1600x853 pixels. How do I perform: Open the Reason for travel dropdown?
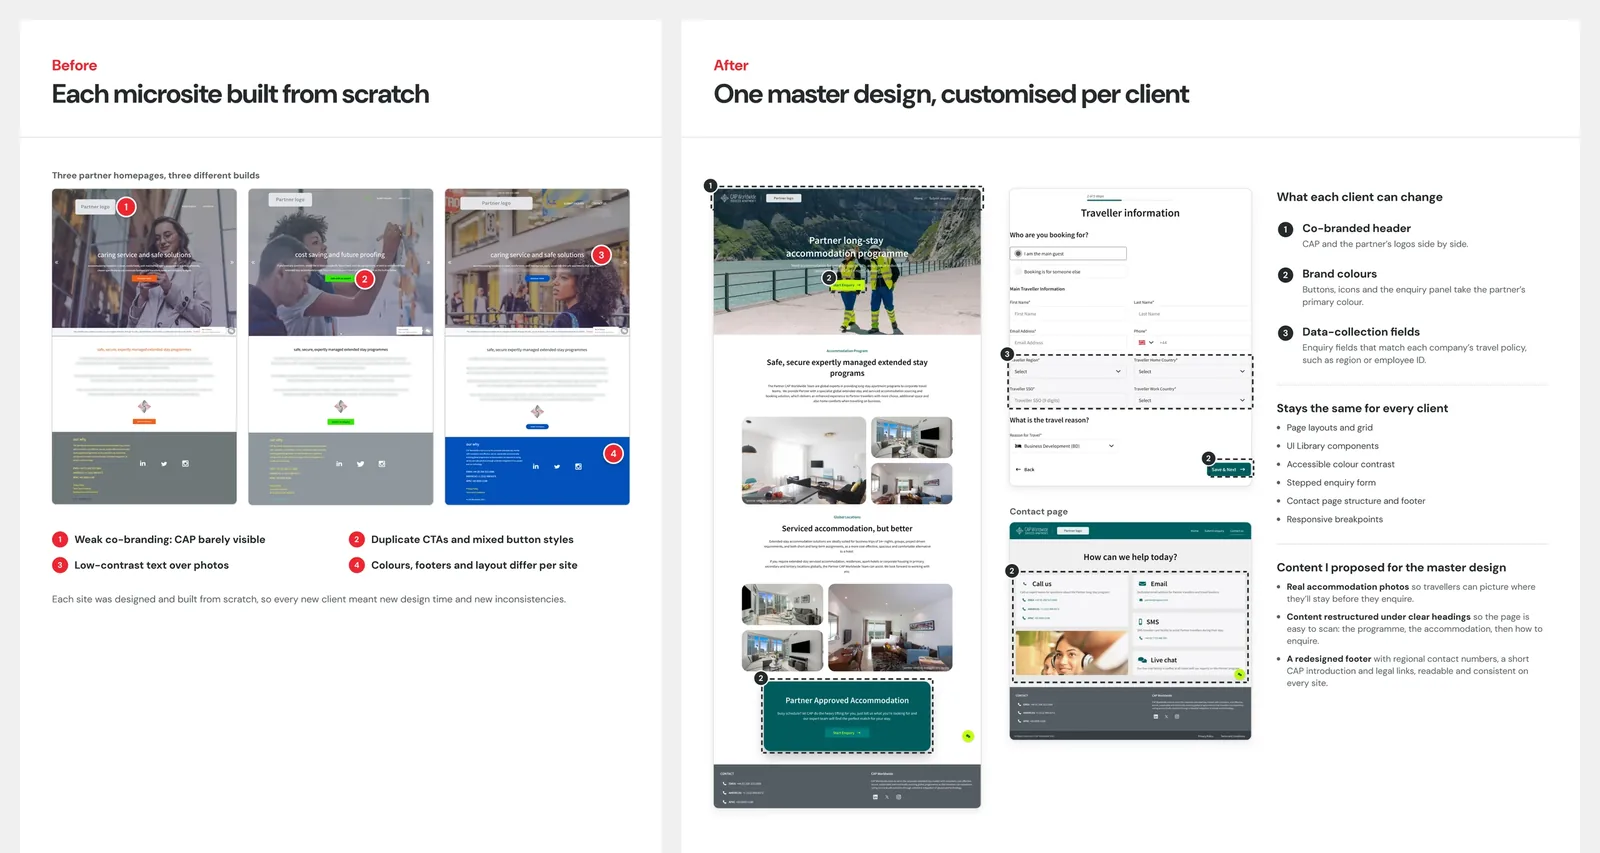1065,446
